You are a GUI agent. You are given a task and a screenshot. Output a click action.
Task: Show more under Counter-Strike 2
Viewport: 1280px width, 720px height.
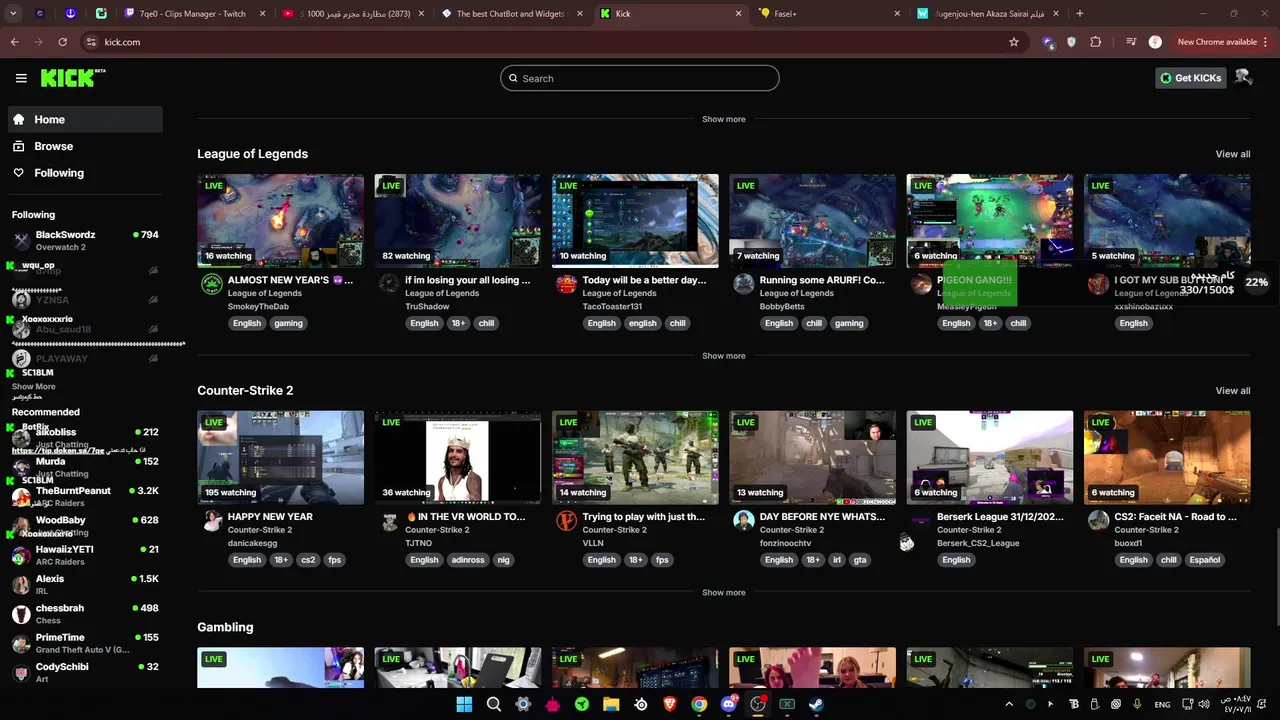(723, 593)
